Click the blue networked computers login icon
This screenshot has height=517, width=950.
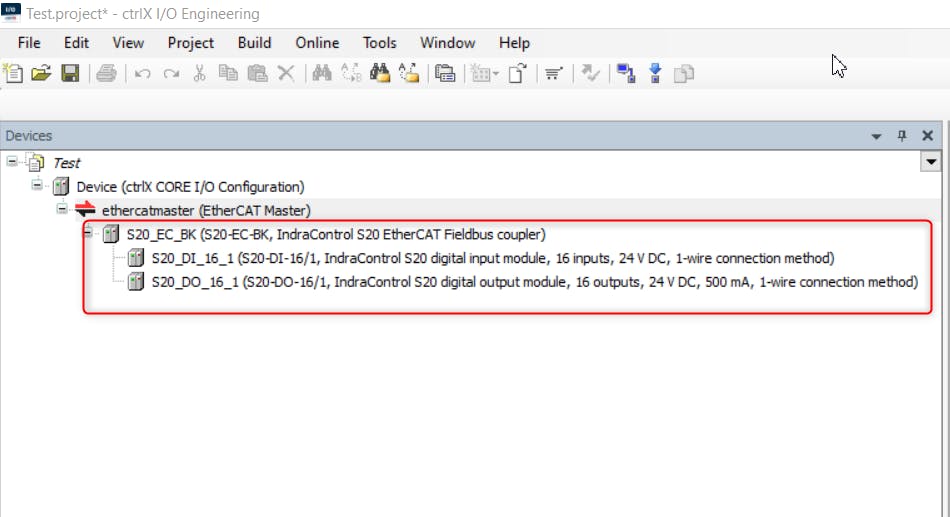(x=626, y=74)
